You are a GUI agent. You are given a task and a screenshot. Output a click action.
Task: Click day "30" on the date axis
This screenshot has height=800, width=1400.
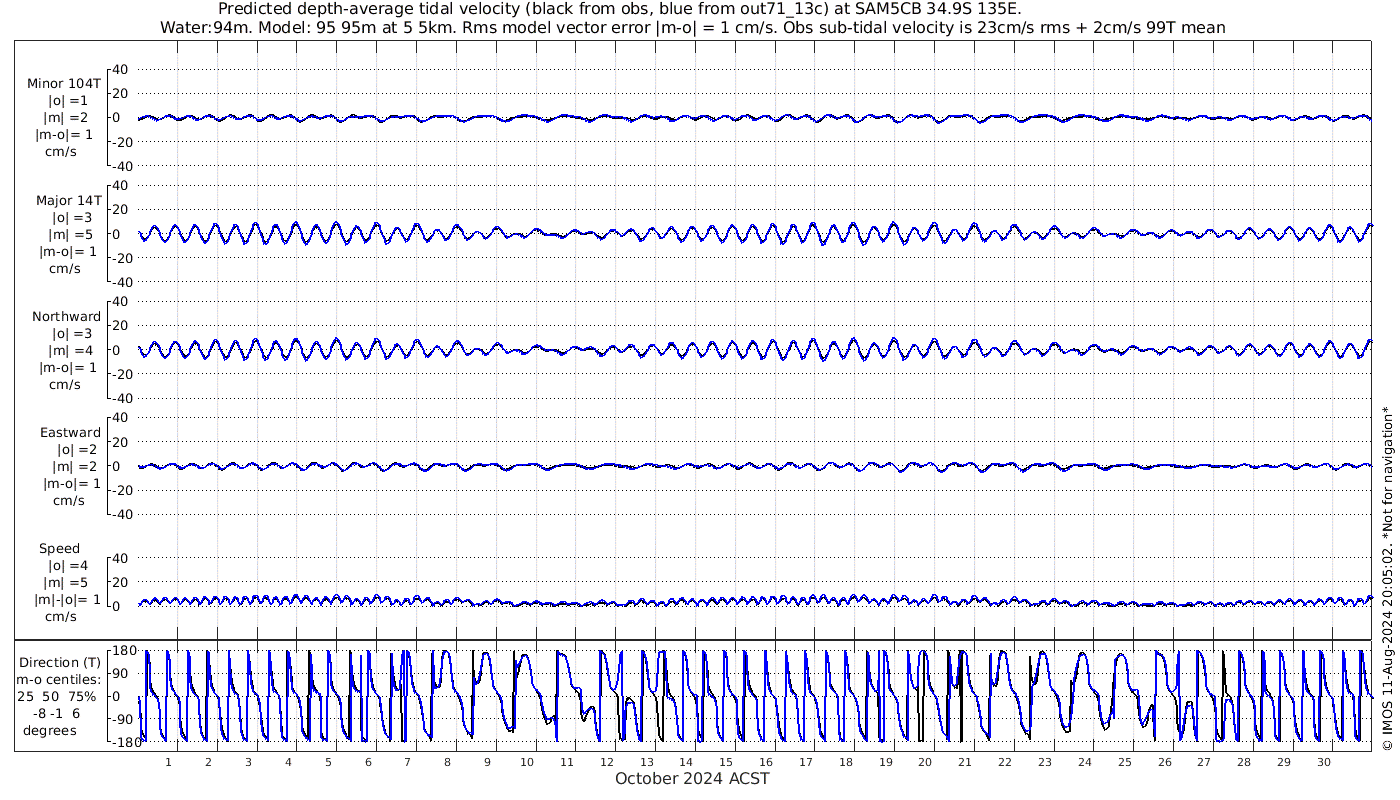point(1324,762)
